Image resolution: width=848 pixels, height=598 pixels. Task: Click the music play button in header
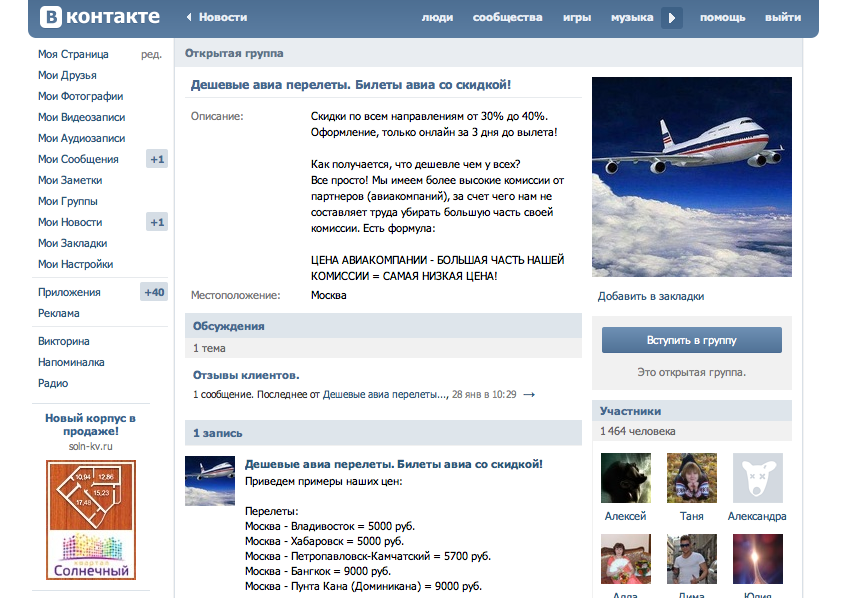(672, 18)
